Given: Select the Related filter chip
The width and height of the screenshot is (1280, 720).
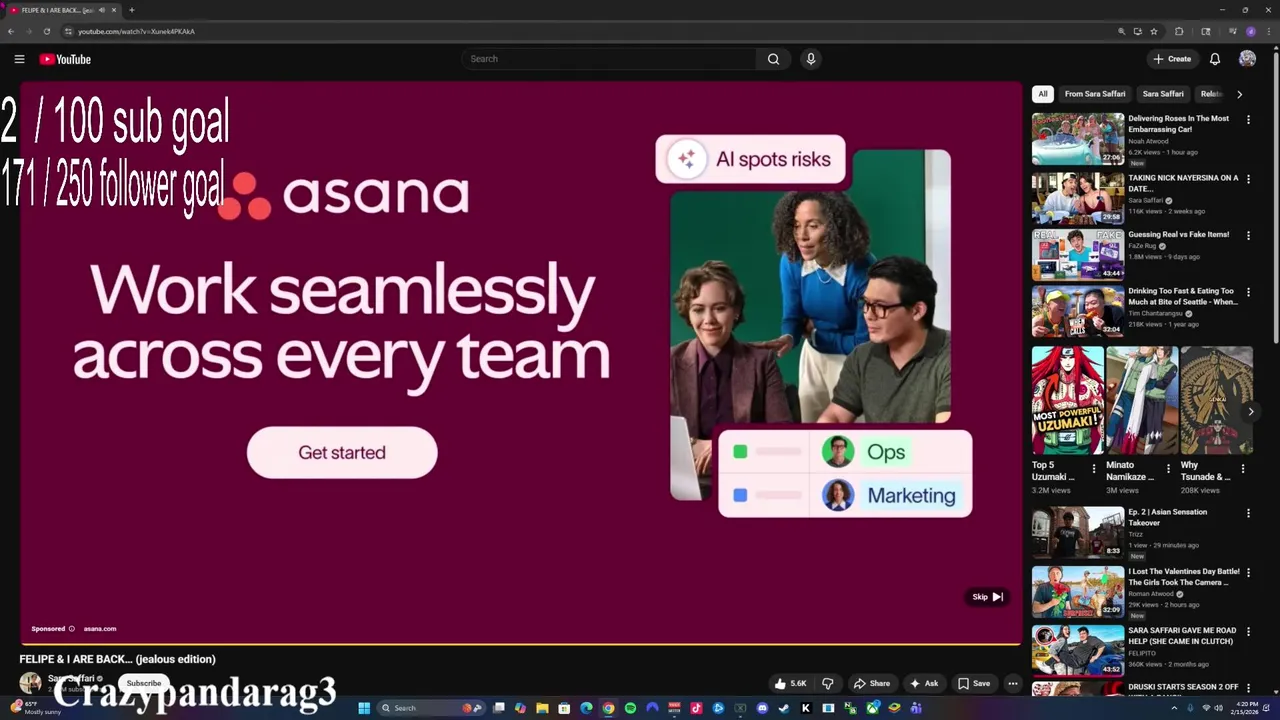Looking at the screenshot, I should coord(1211,94).
